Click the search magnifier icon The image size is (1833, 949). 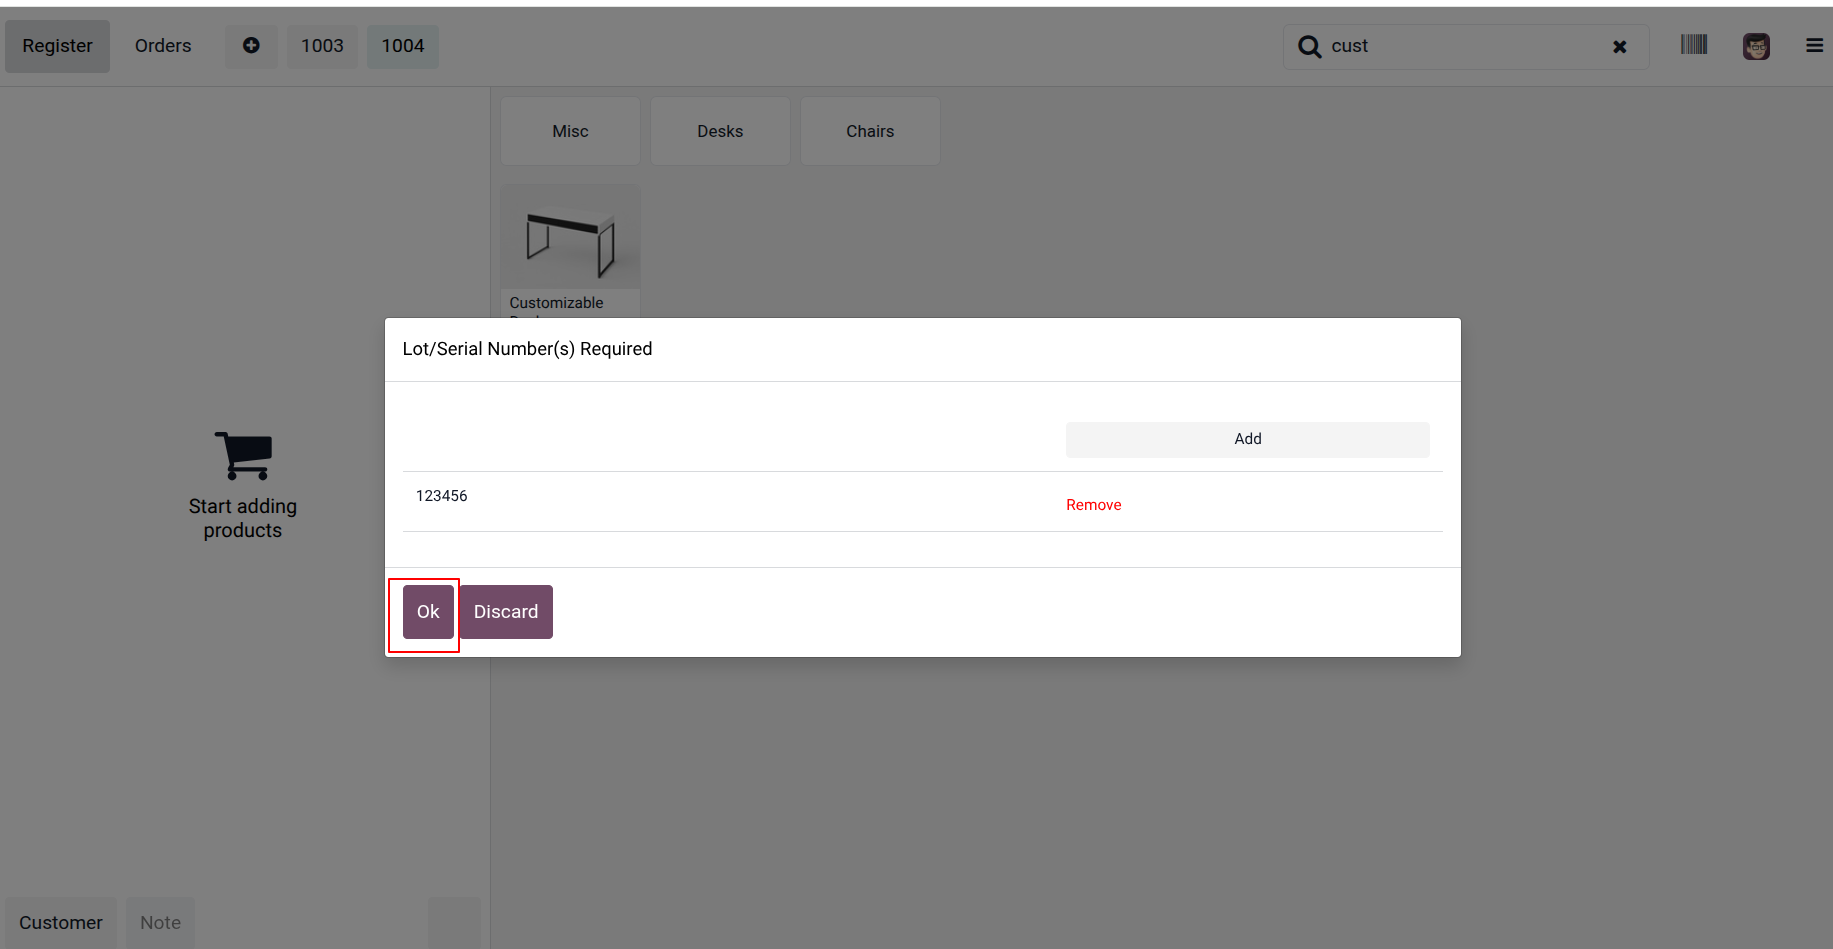(x=1309, y=47)
